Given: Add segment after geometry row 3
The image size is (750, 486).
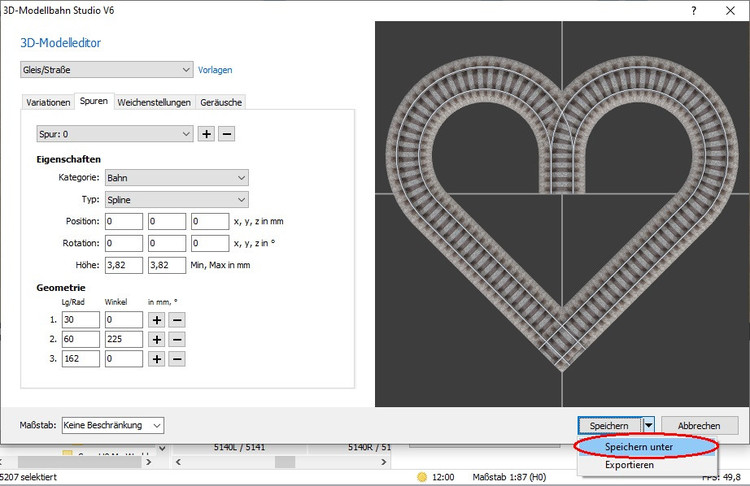Looking at the screenshot, I should click(x=157, y=359).
